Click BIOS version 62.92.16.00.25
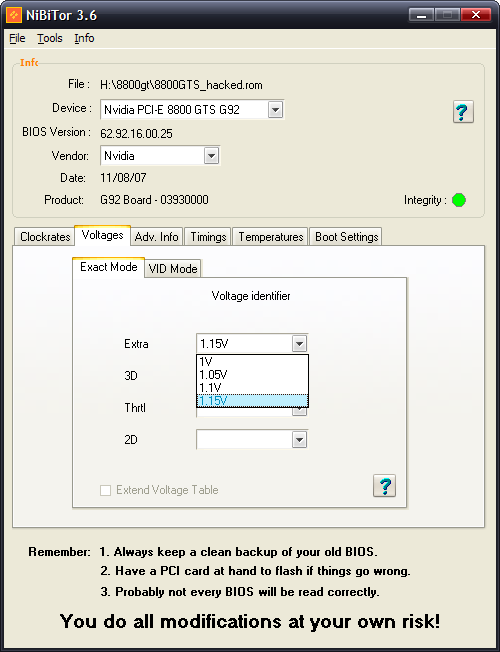 tap(136, 134)
